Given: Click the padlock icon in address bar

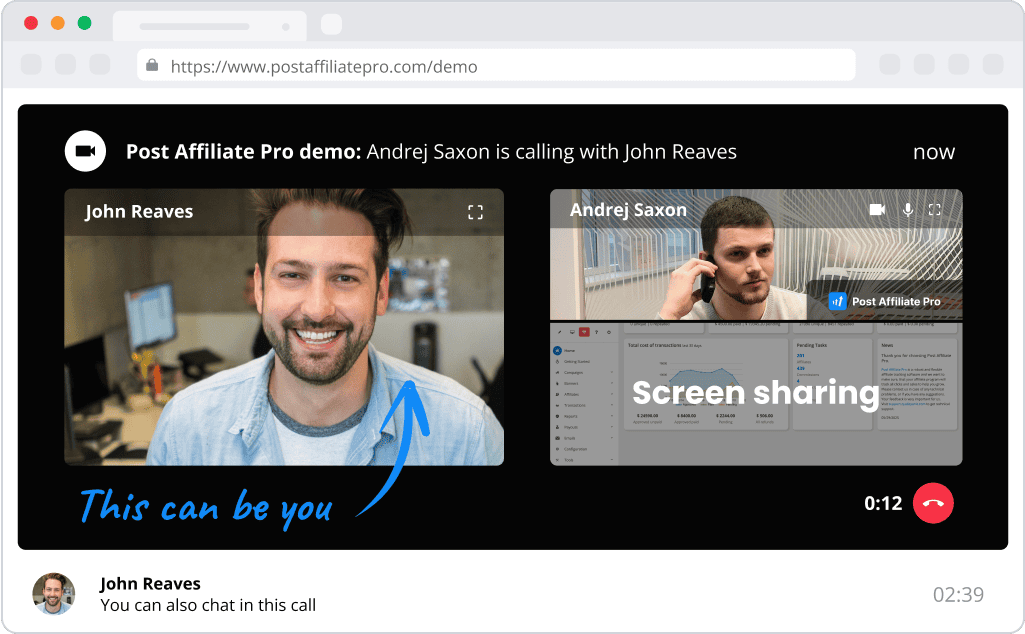Looking at the screenshot, I should coord(152,66).
